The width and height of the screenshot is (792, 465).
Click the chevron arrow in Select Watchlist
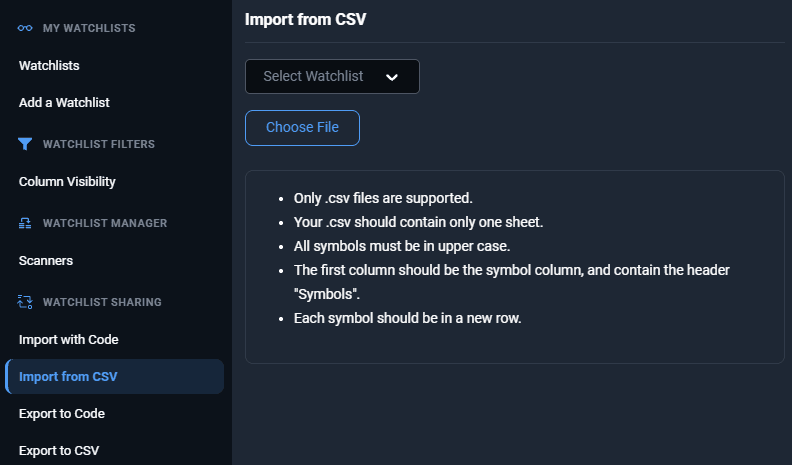(x=392, y=77)
